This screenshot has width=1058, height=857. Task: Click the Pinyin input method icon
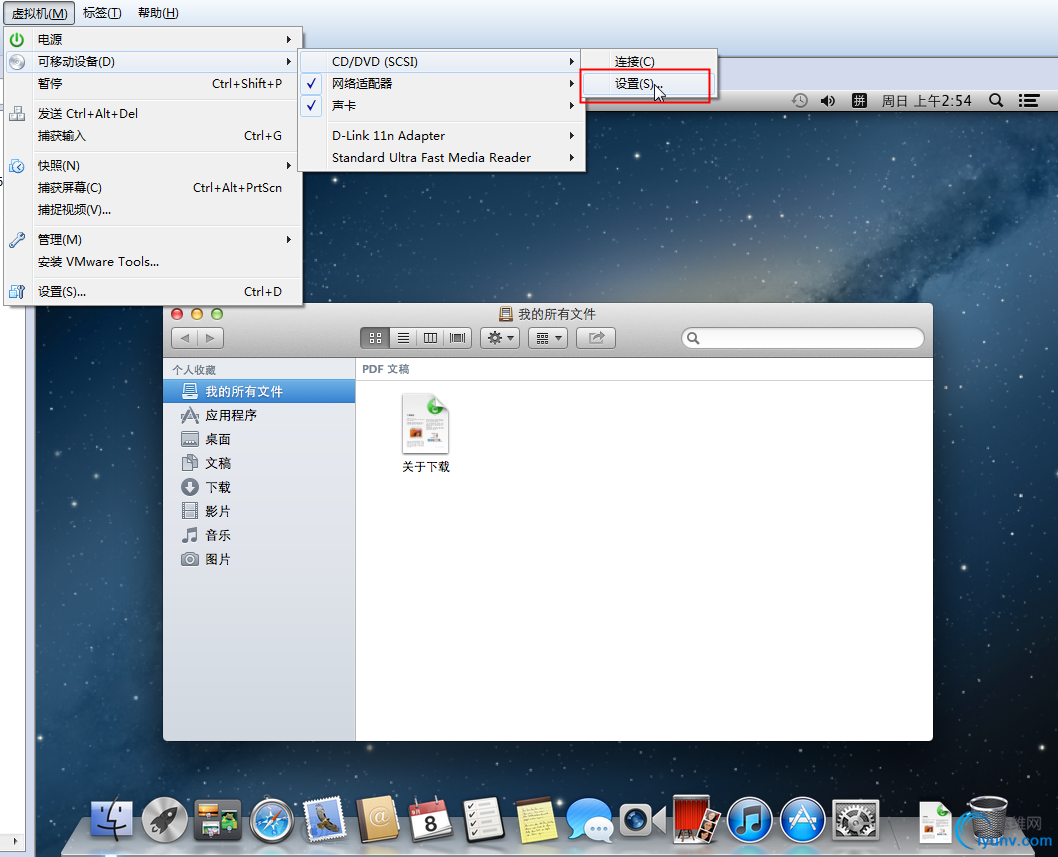click(x=858, y=101)
